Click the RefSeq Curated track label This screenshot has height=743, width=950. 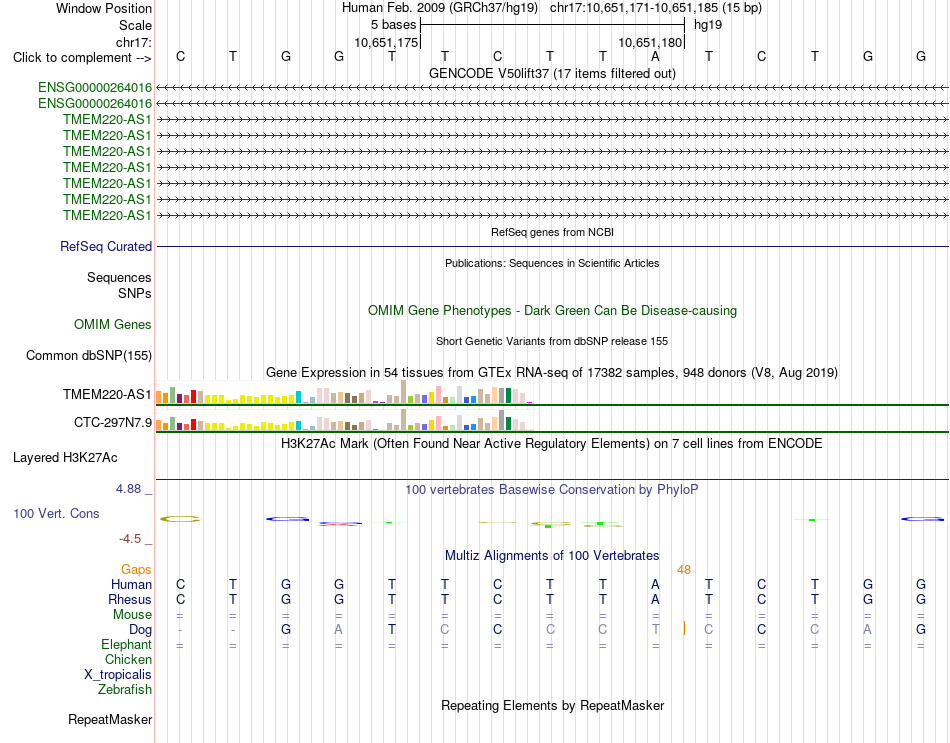coord(106,247)
